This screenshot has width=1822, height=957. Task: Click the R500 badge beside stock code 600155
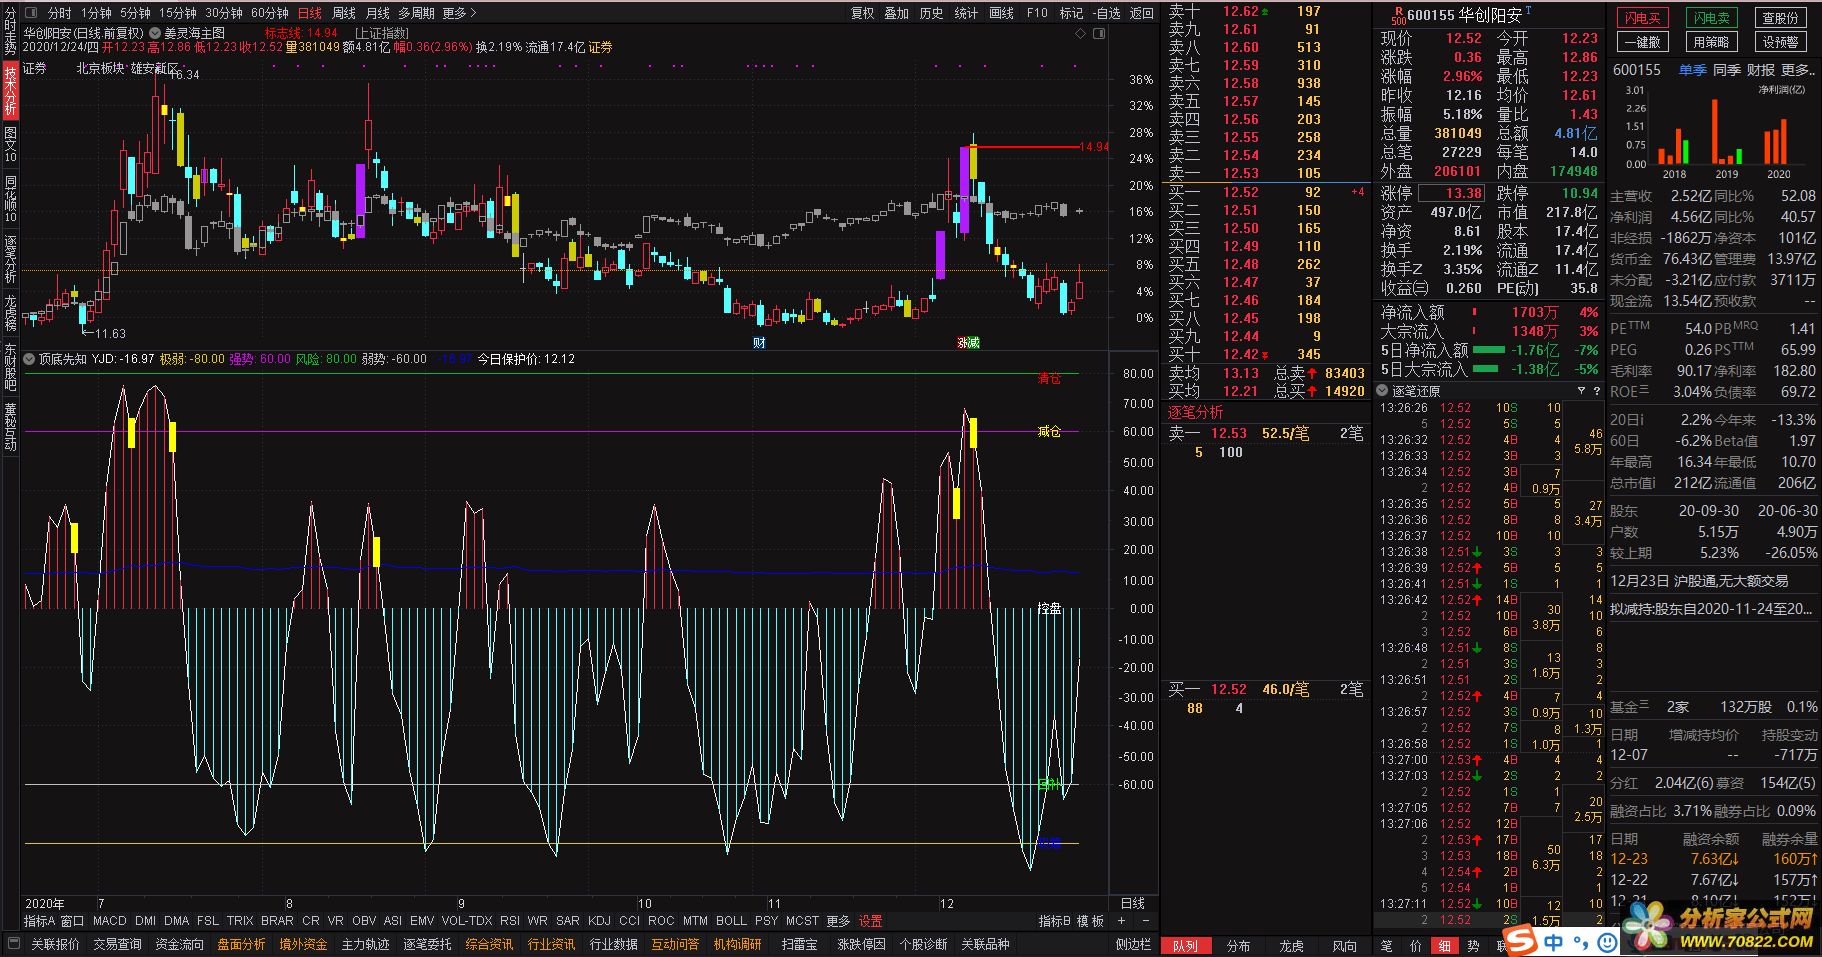(x=1397, y=15)
